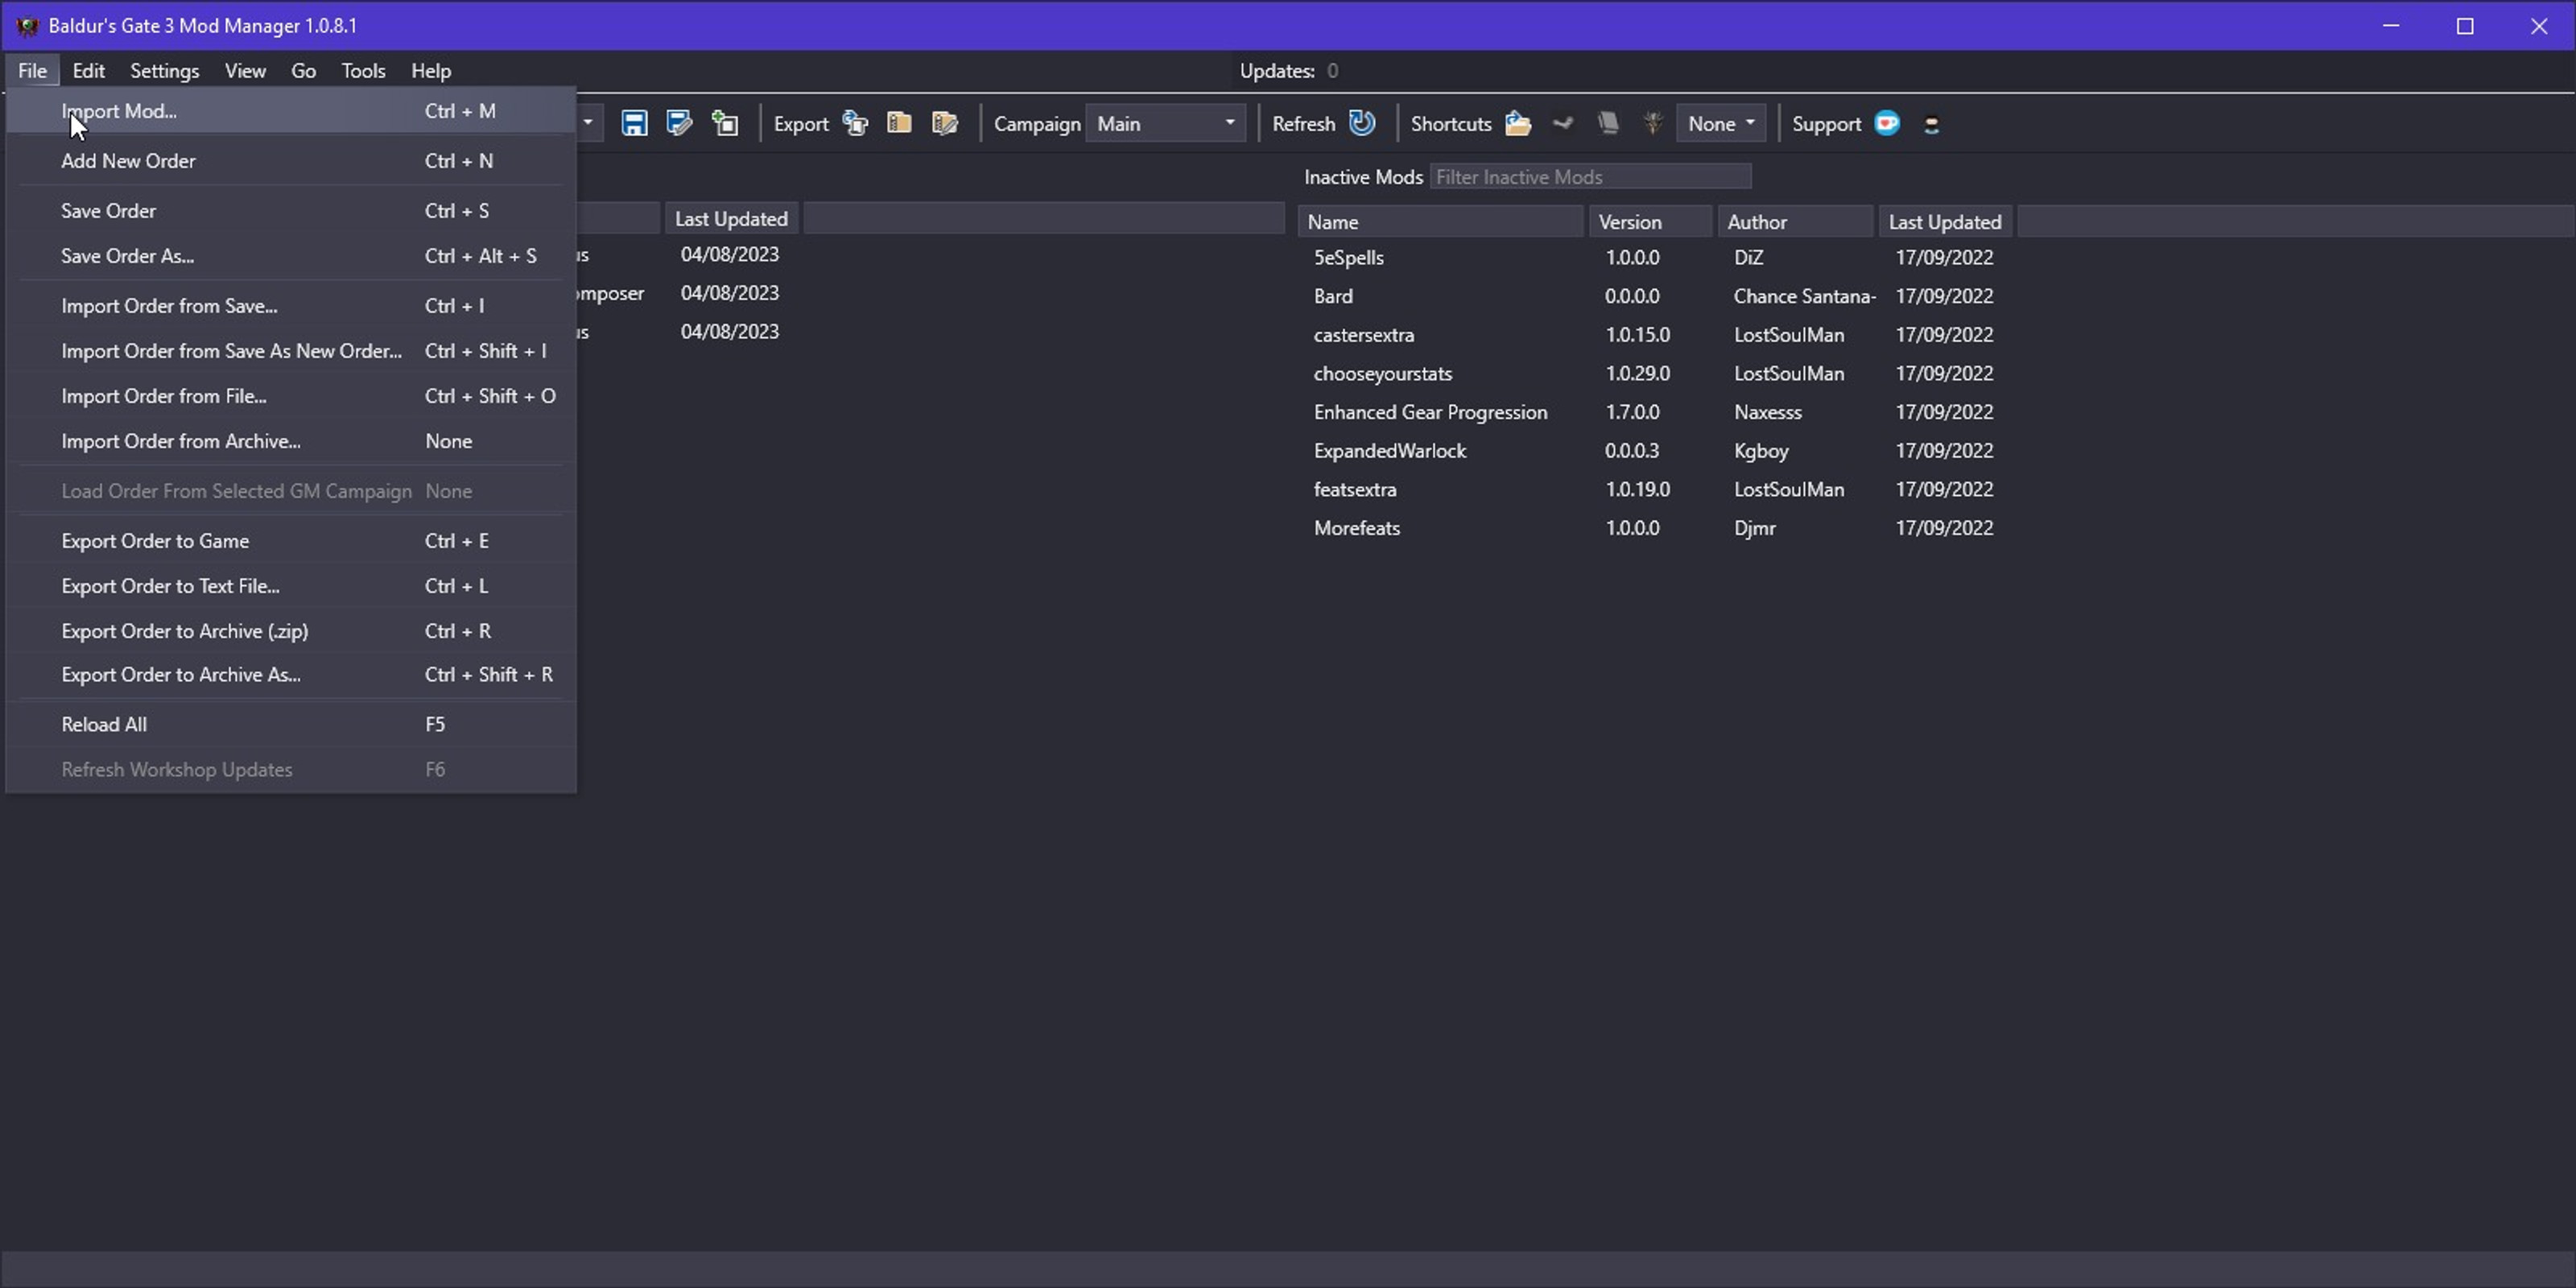
Task: Select Export Order to Text File
Action: (x=171, y=585)
